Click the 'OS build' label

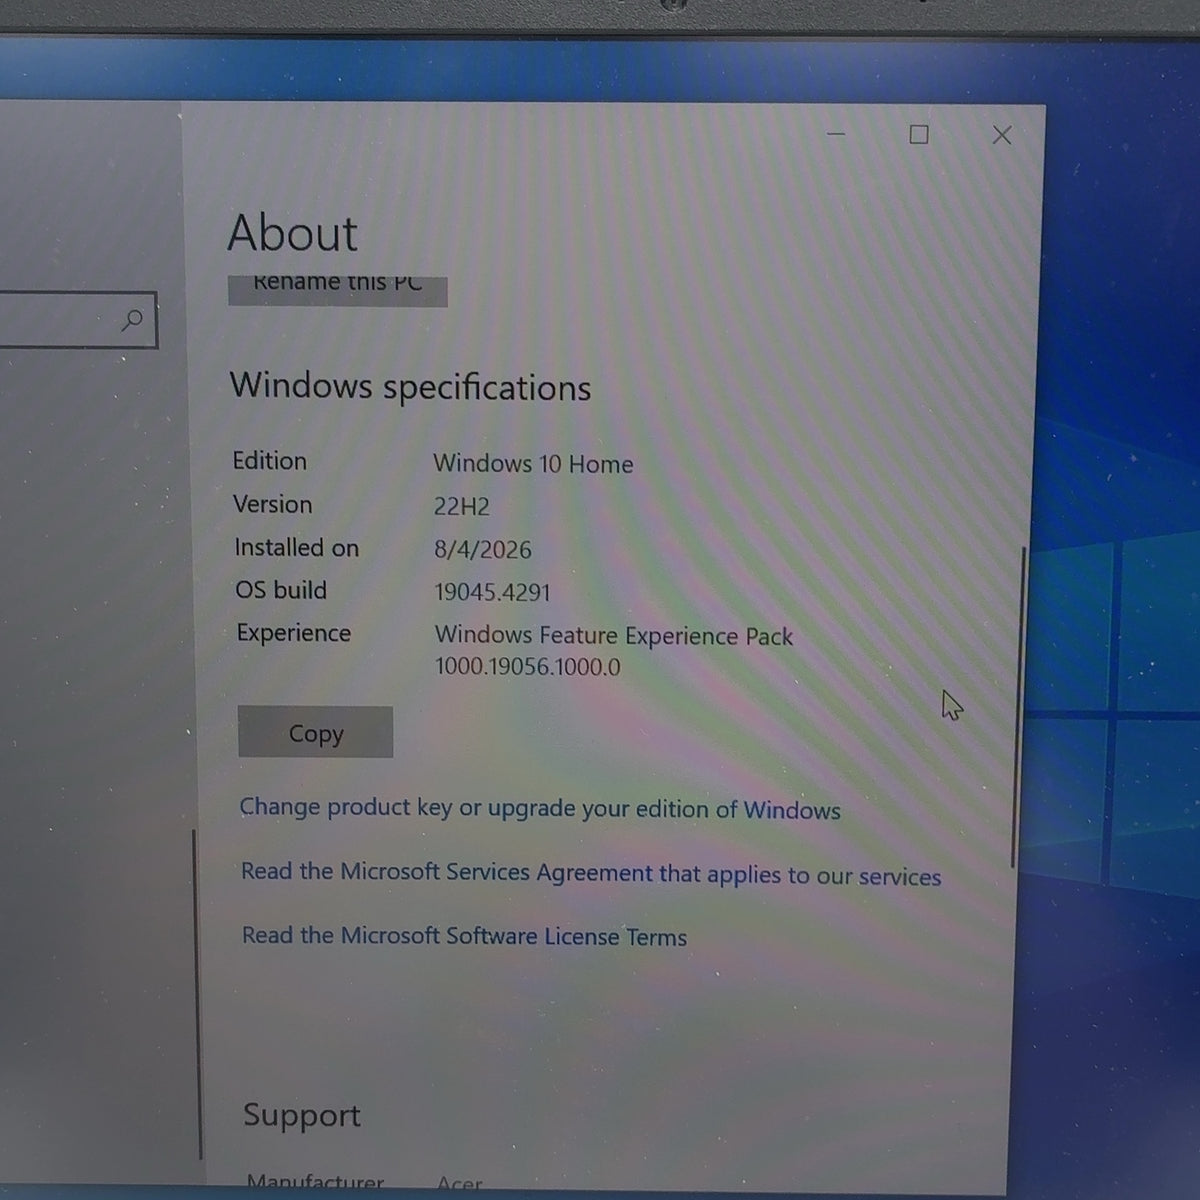tap(281, 590)
